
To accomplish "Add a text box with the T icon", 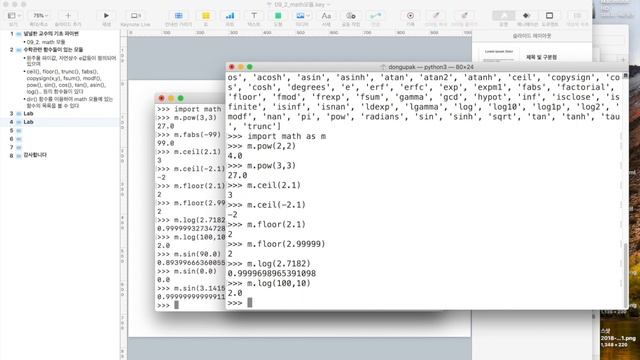I will (254, 16).
